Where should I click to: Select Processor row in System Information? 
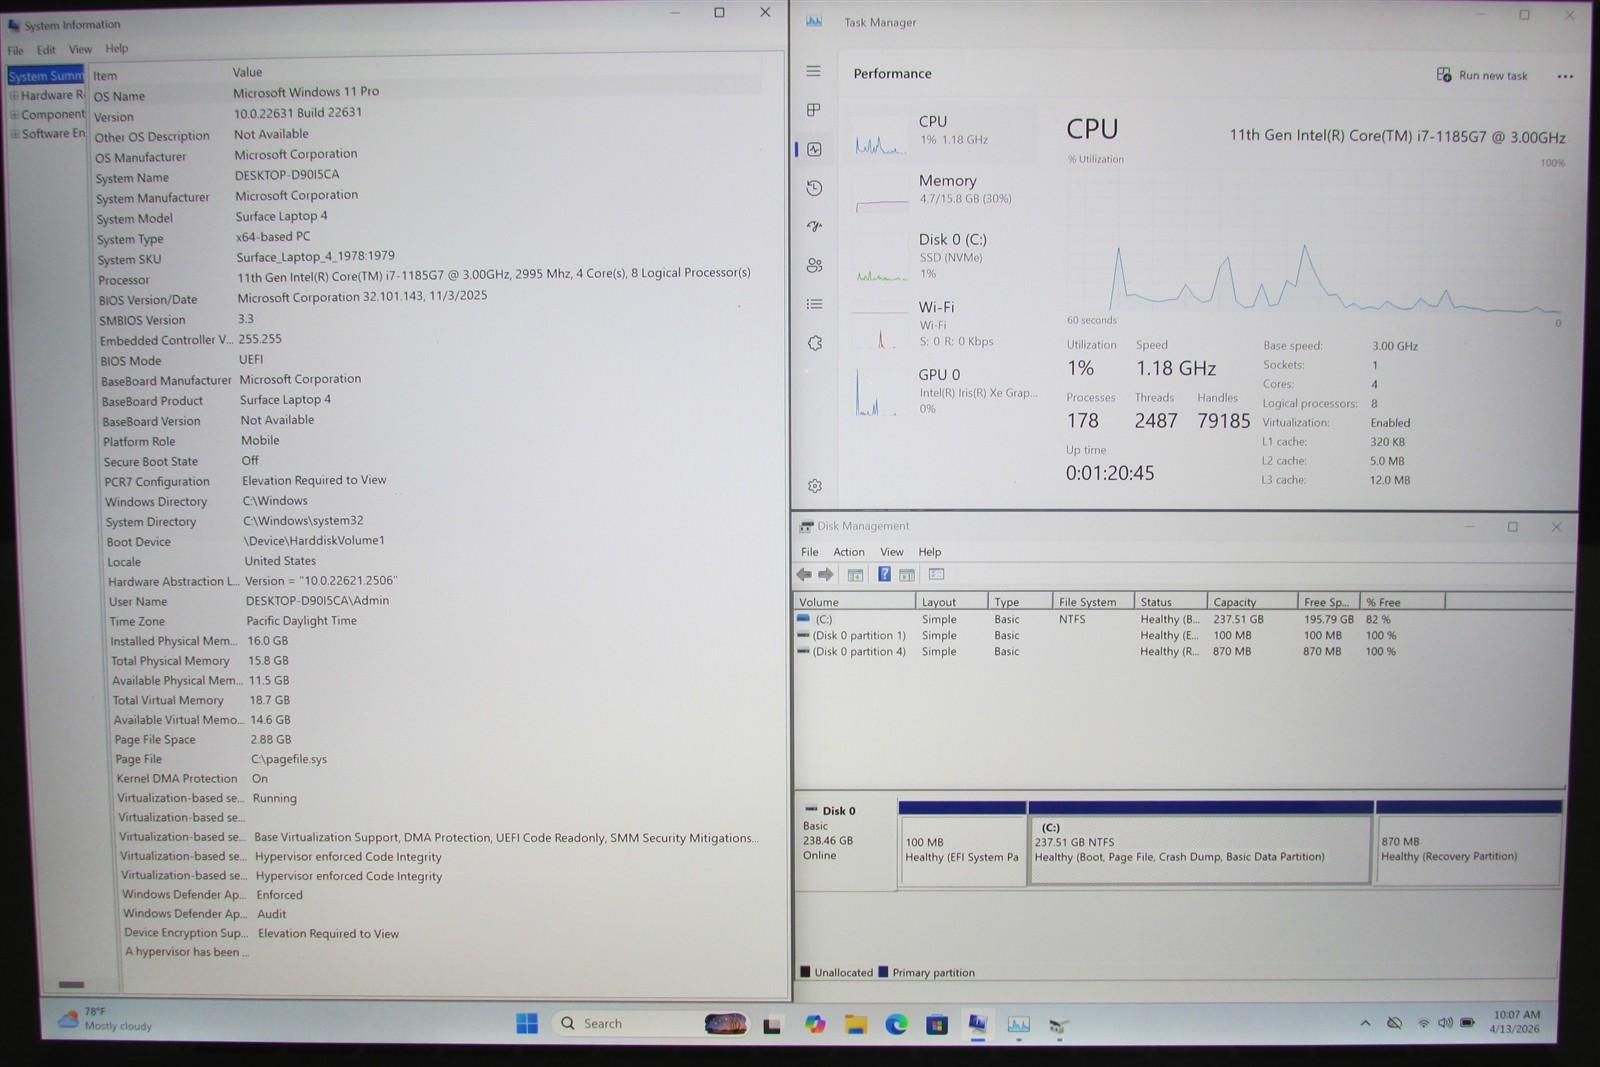(430, 278)
